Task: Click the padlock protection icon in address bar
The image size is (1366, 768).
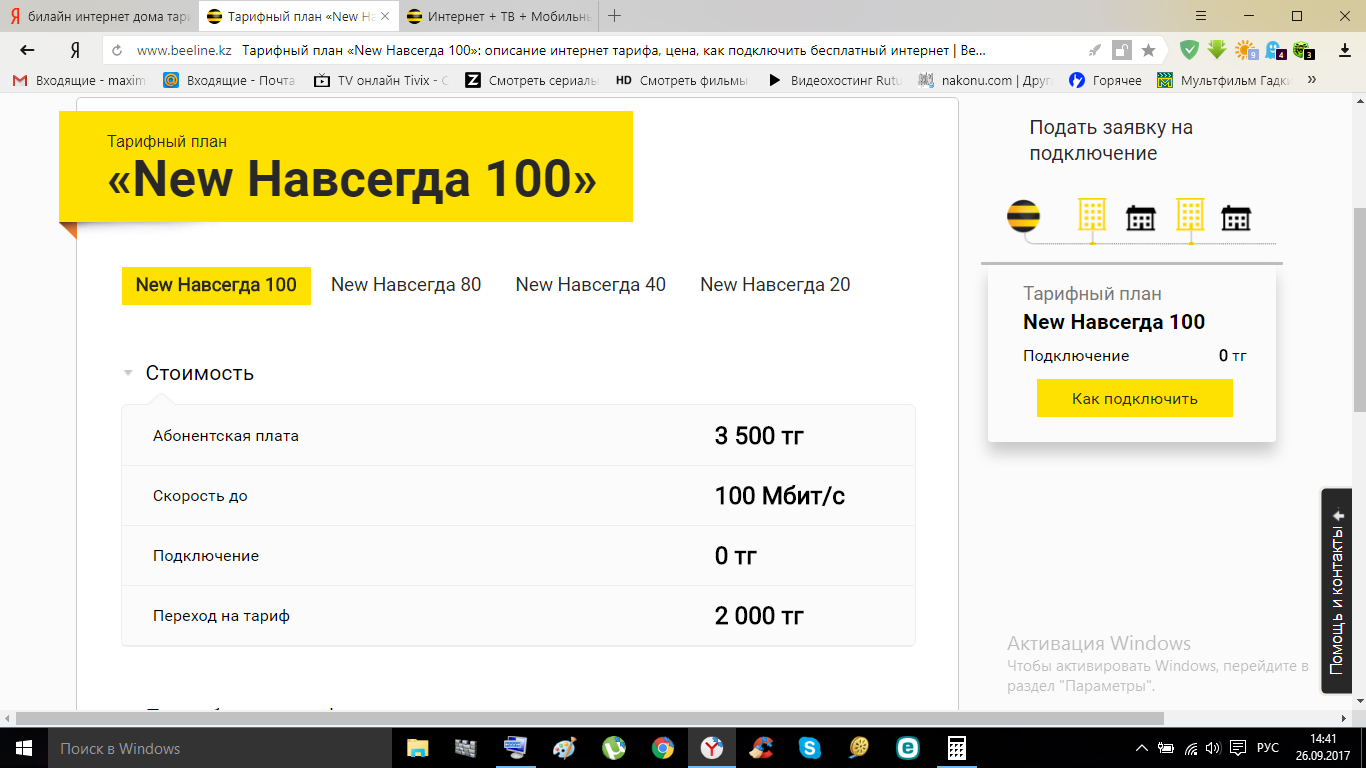Action: 1122,50
